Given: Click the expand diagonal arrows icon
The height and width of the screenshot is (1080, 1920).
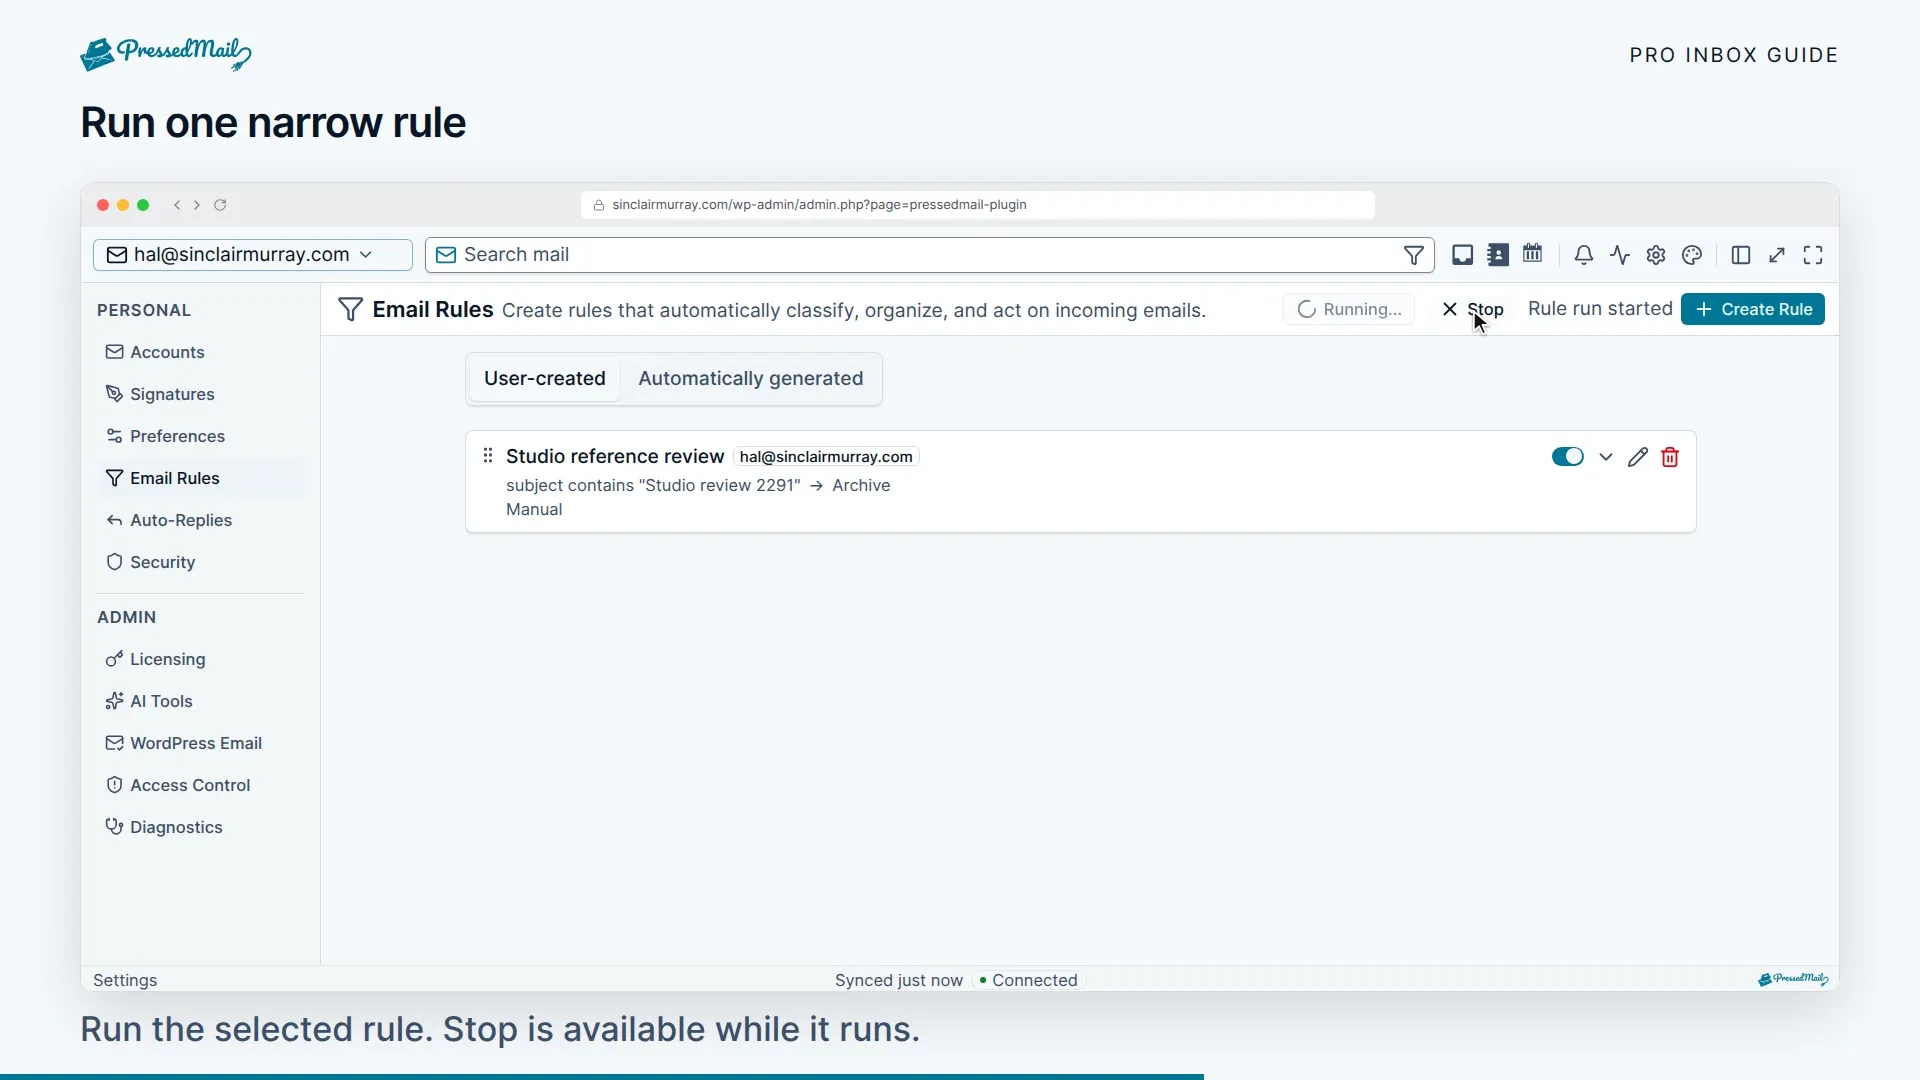Looking at the screenshot, I should point(1777,255).
